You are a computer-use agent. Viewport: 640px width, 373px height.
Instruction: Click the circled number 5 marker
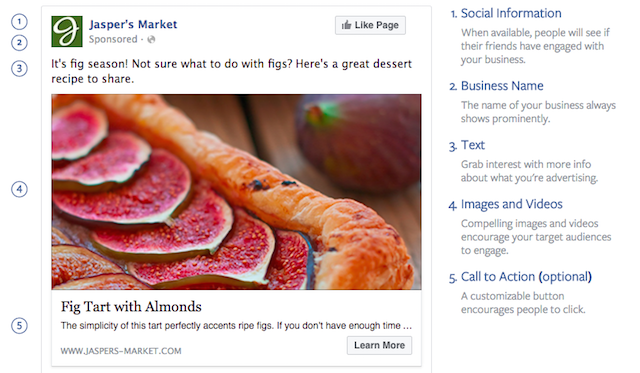click(x=19, y=326)
